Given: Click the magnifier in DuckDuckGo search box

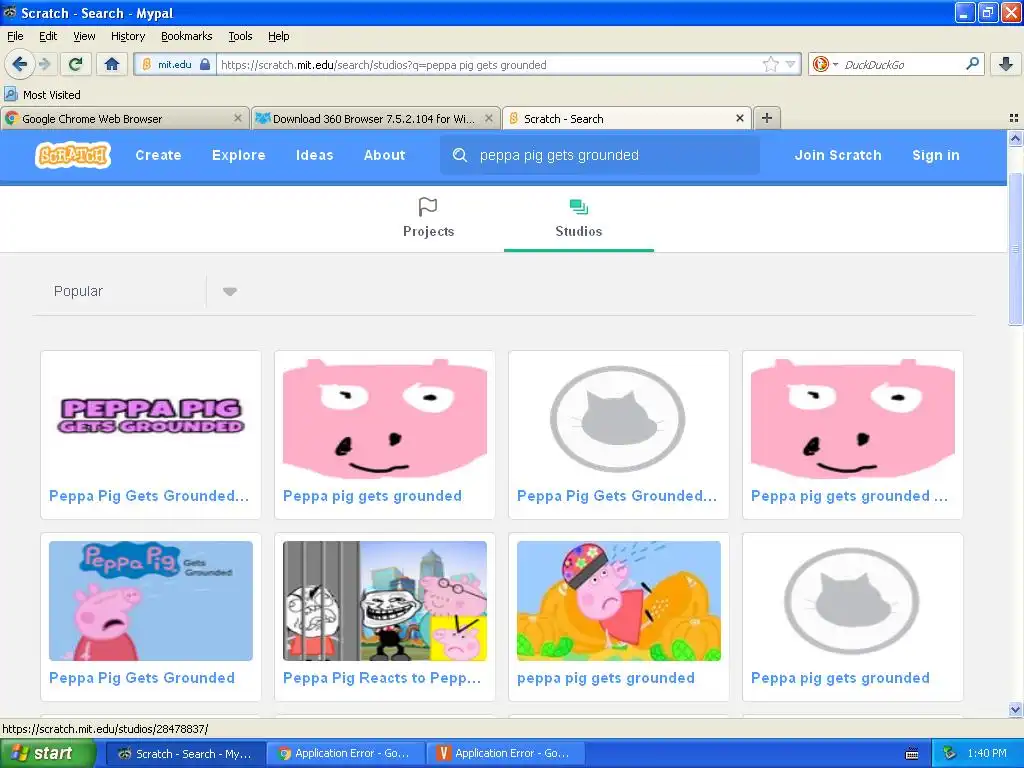Looking at the screenshot, I should tap(972, 64).
